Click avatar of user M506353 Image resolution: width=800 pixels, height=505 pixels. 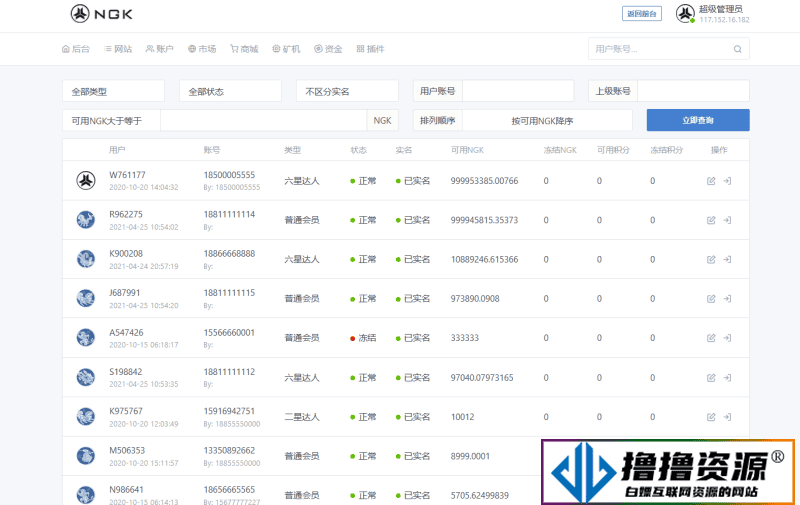86,456
